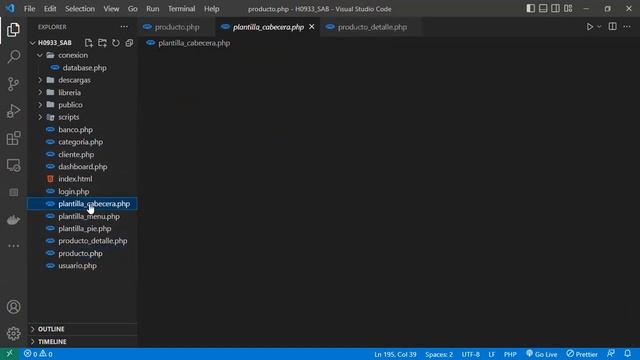Open editor More Actions ellipsis
The width and height of the screenshot is (640, 360).
point(627,27)
